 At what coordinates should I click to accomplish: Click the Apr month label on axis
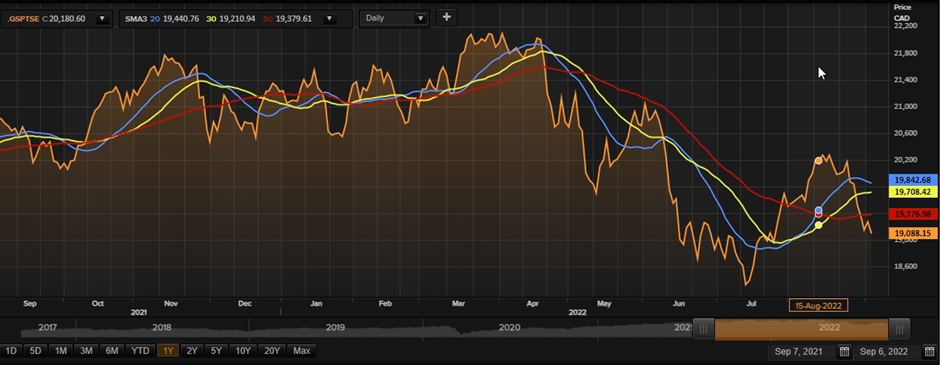click(532, 304)
